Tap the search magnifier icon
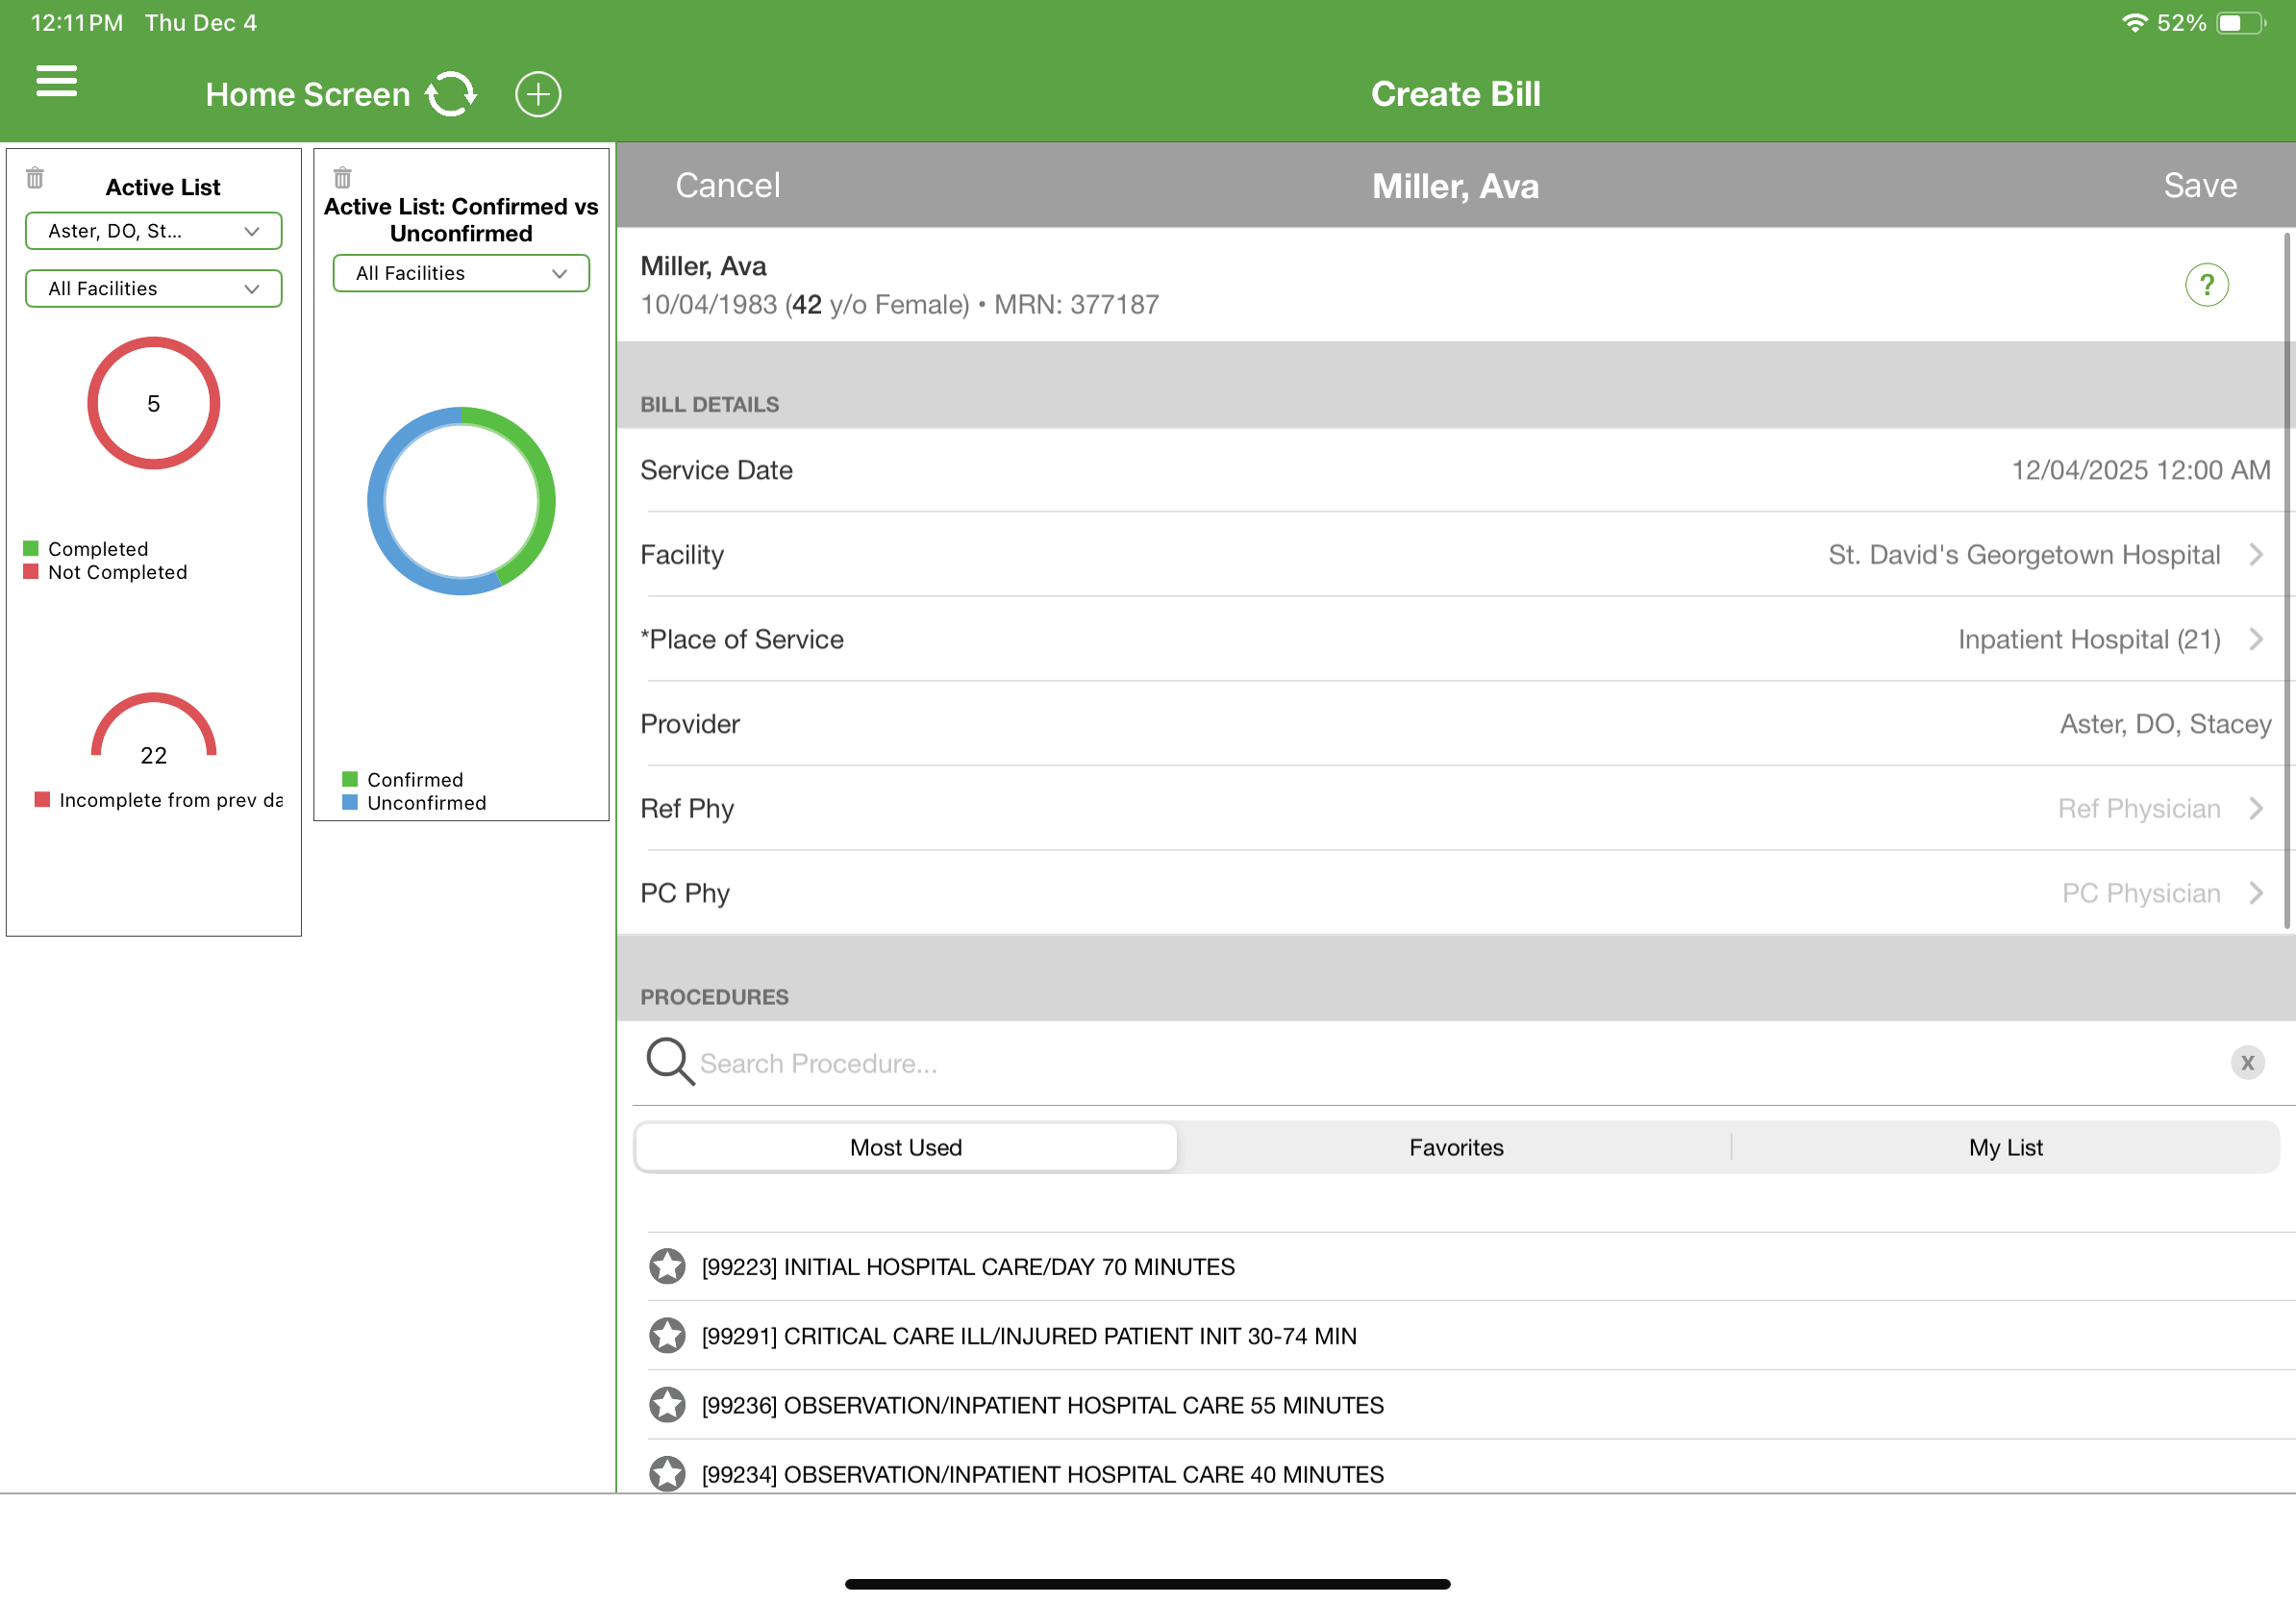 pos(670,1062)
